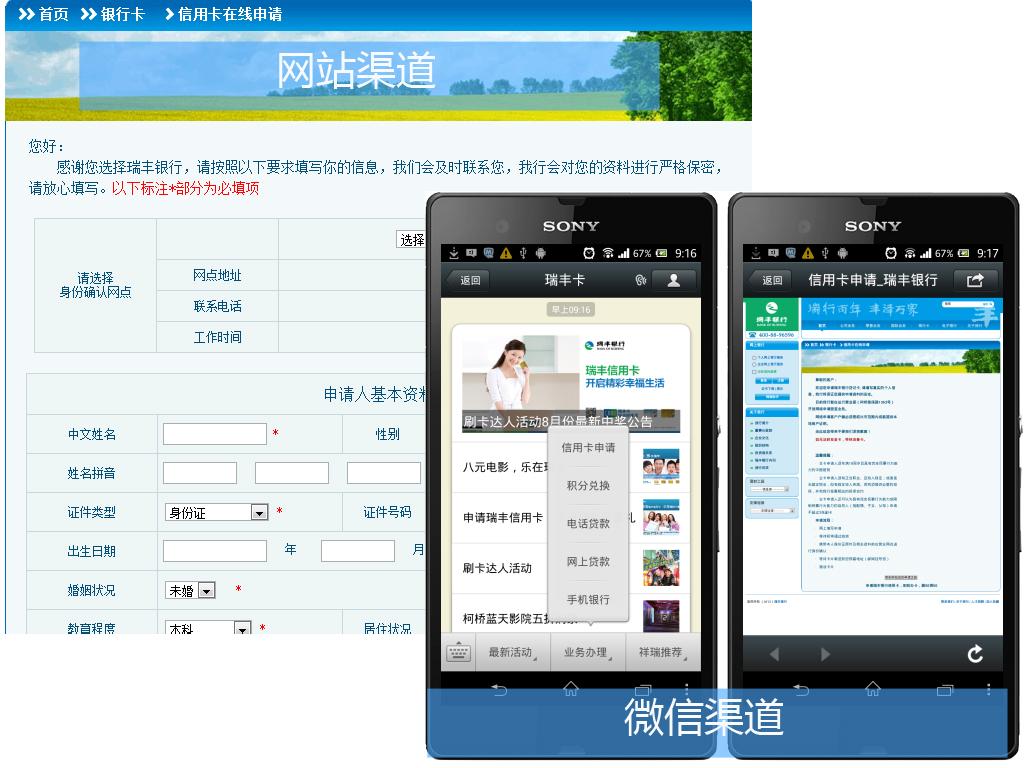Tap the thumbnail beside 柯桥蓝天影院
The height and width of the screenshot is (768, 1024).
[661, 616]
